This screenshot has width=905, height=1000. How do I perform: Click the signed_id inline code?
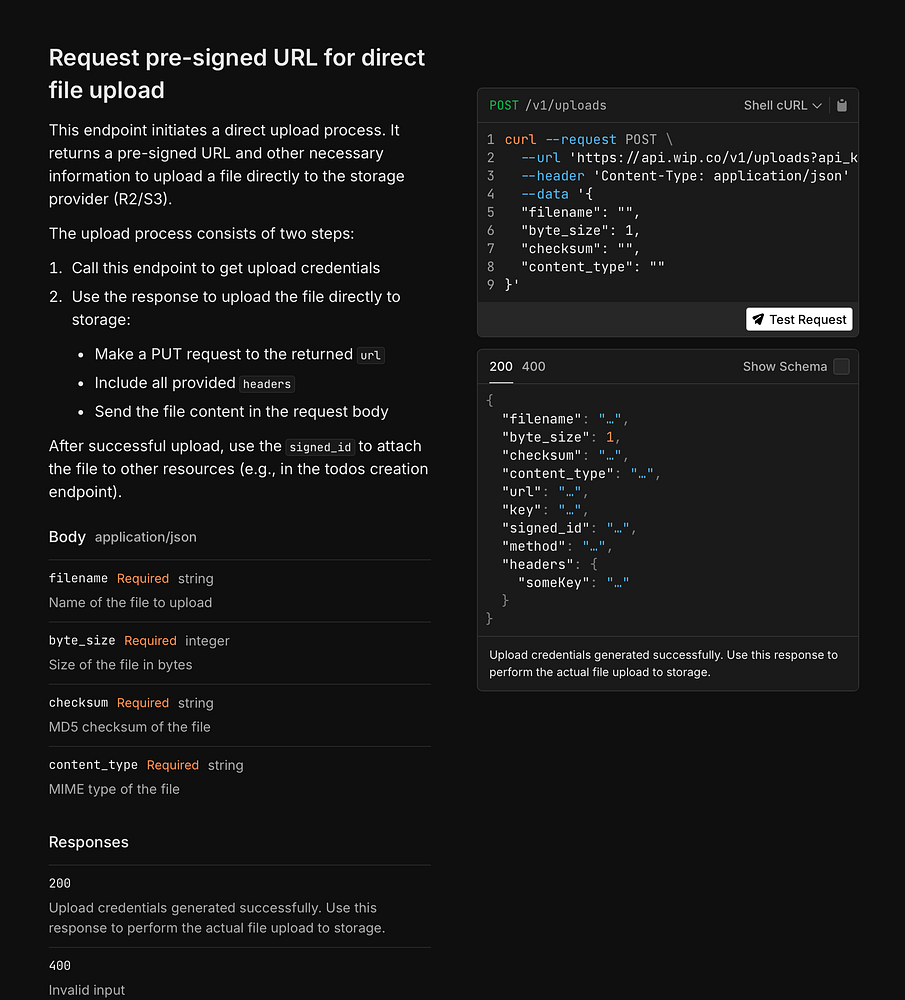tap(322, 447)
